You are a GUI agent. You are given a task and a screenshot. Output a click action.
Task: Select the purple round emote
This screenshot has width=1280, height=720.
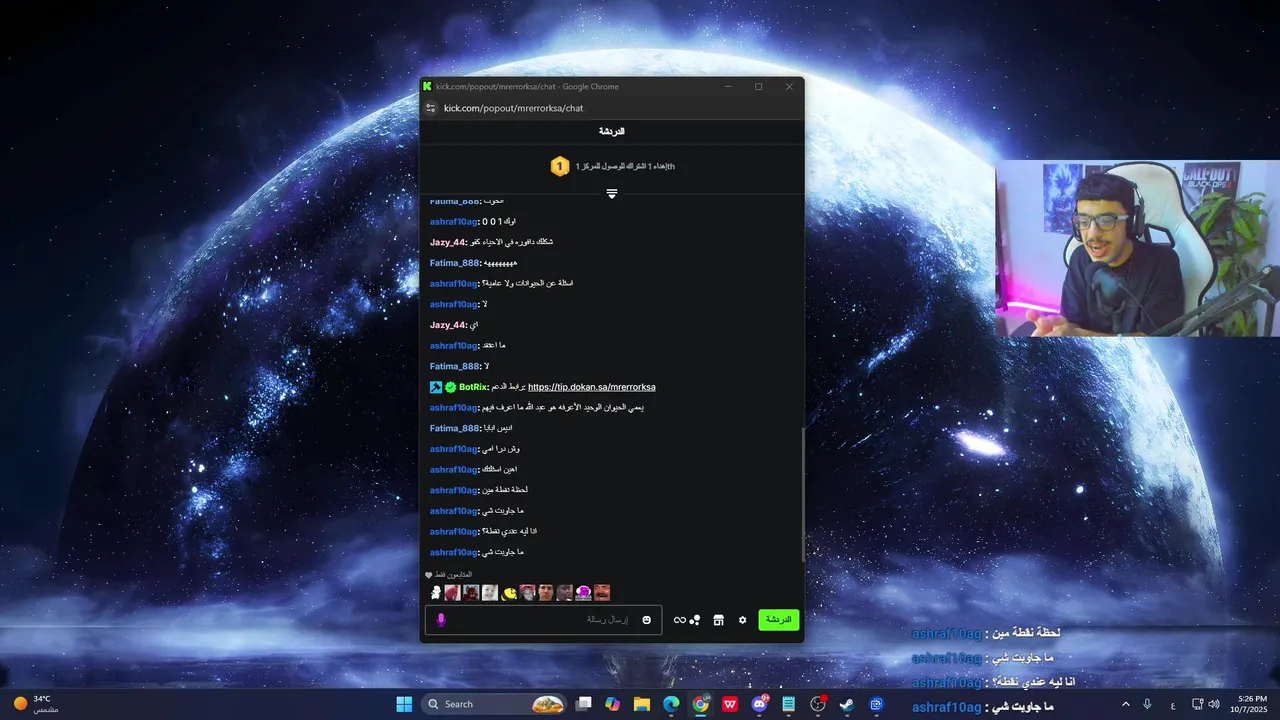584,593
